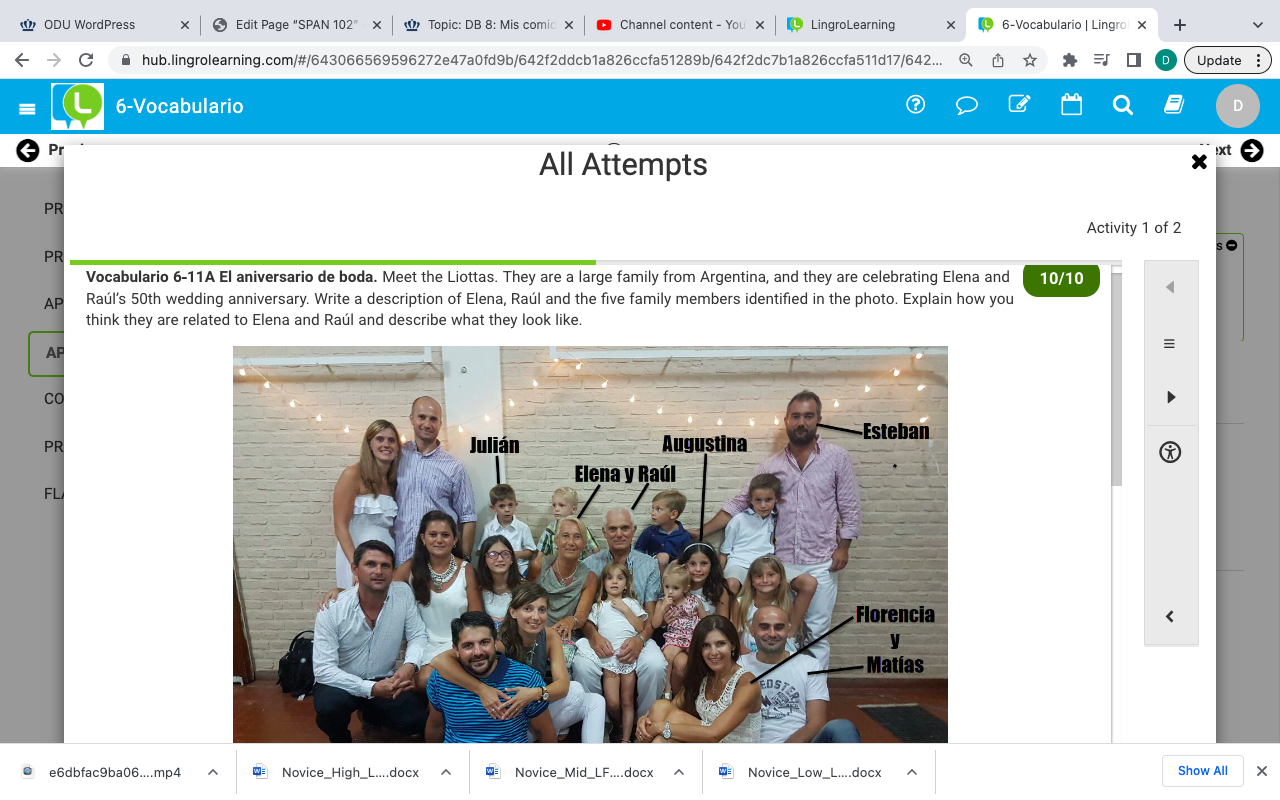The width and height of the screenshot is (1280, 800).
Task: Open the chat speech bubble icon
Action: point(967,105)
